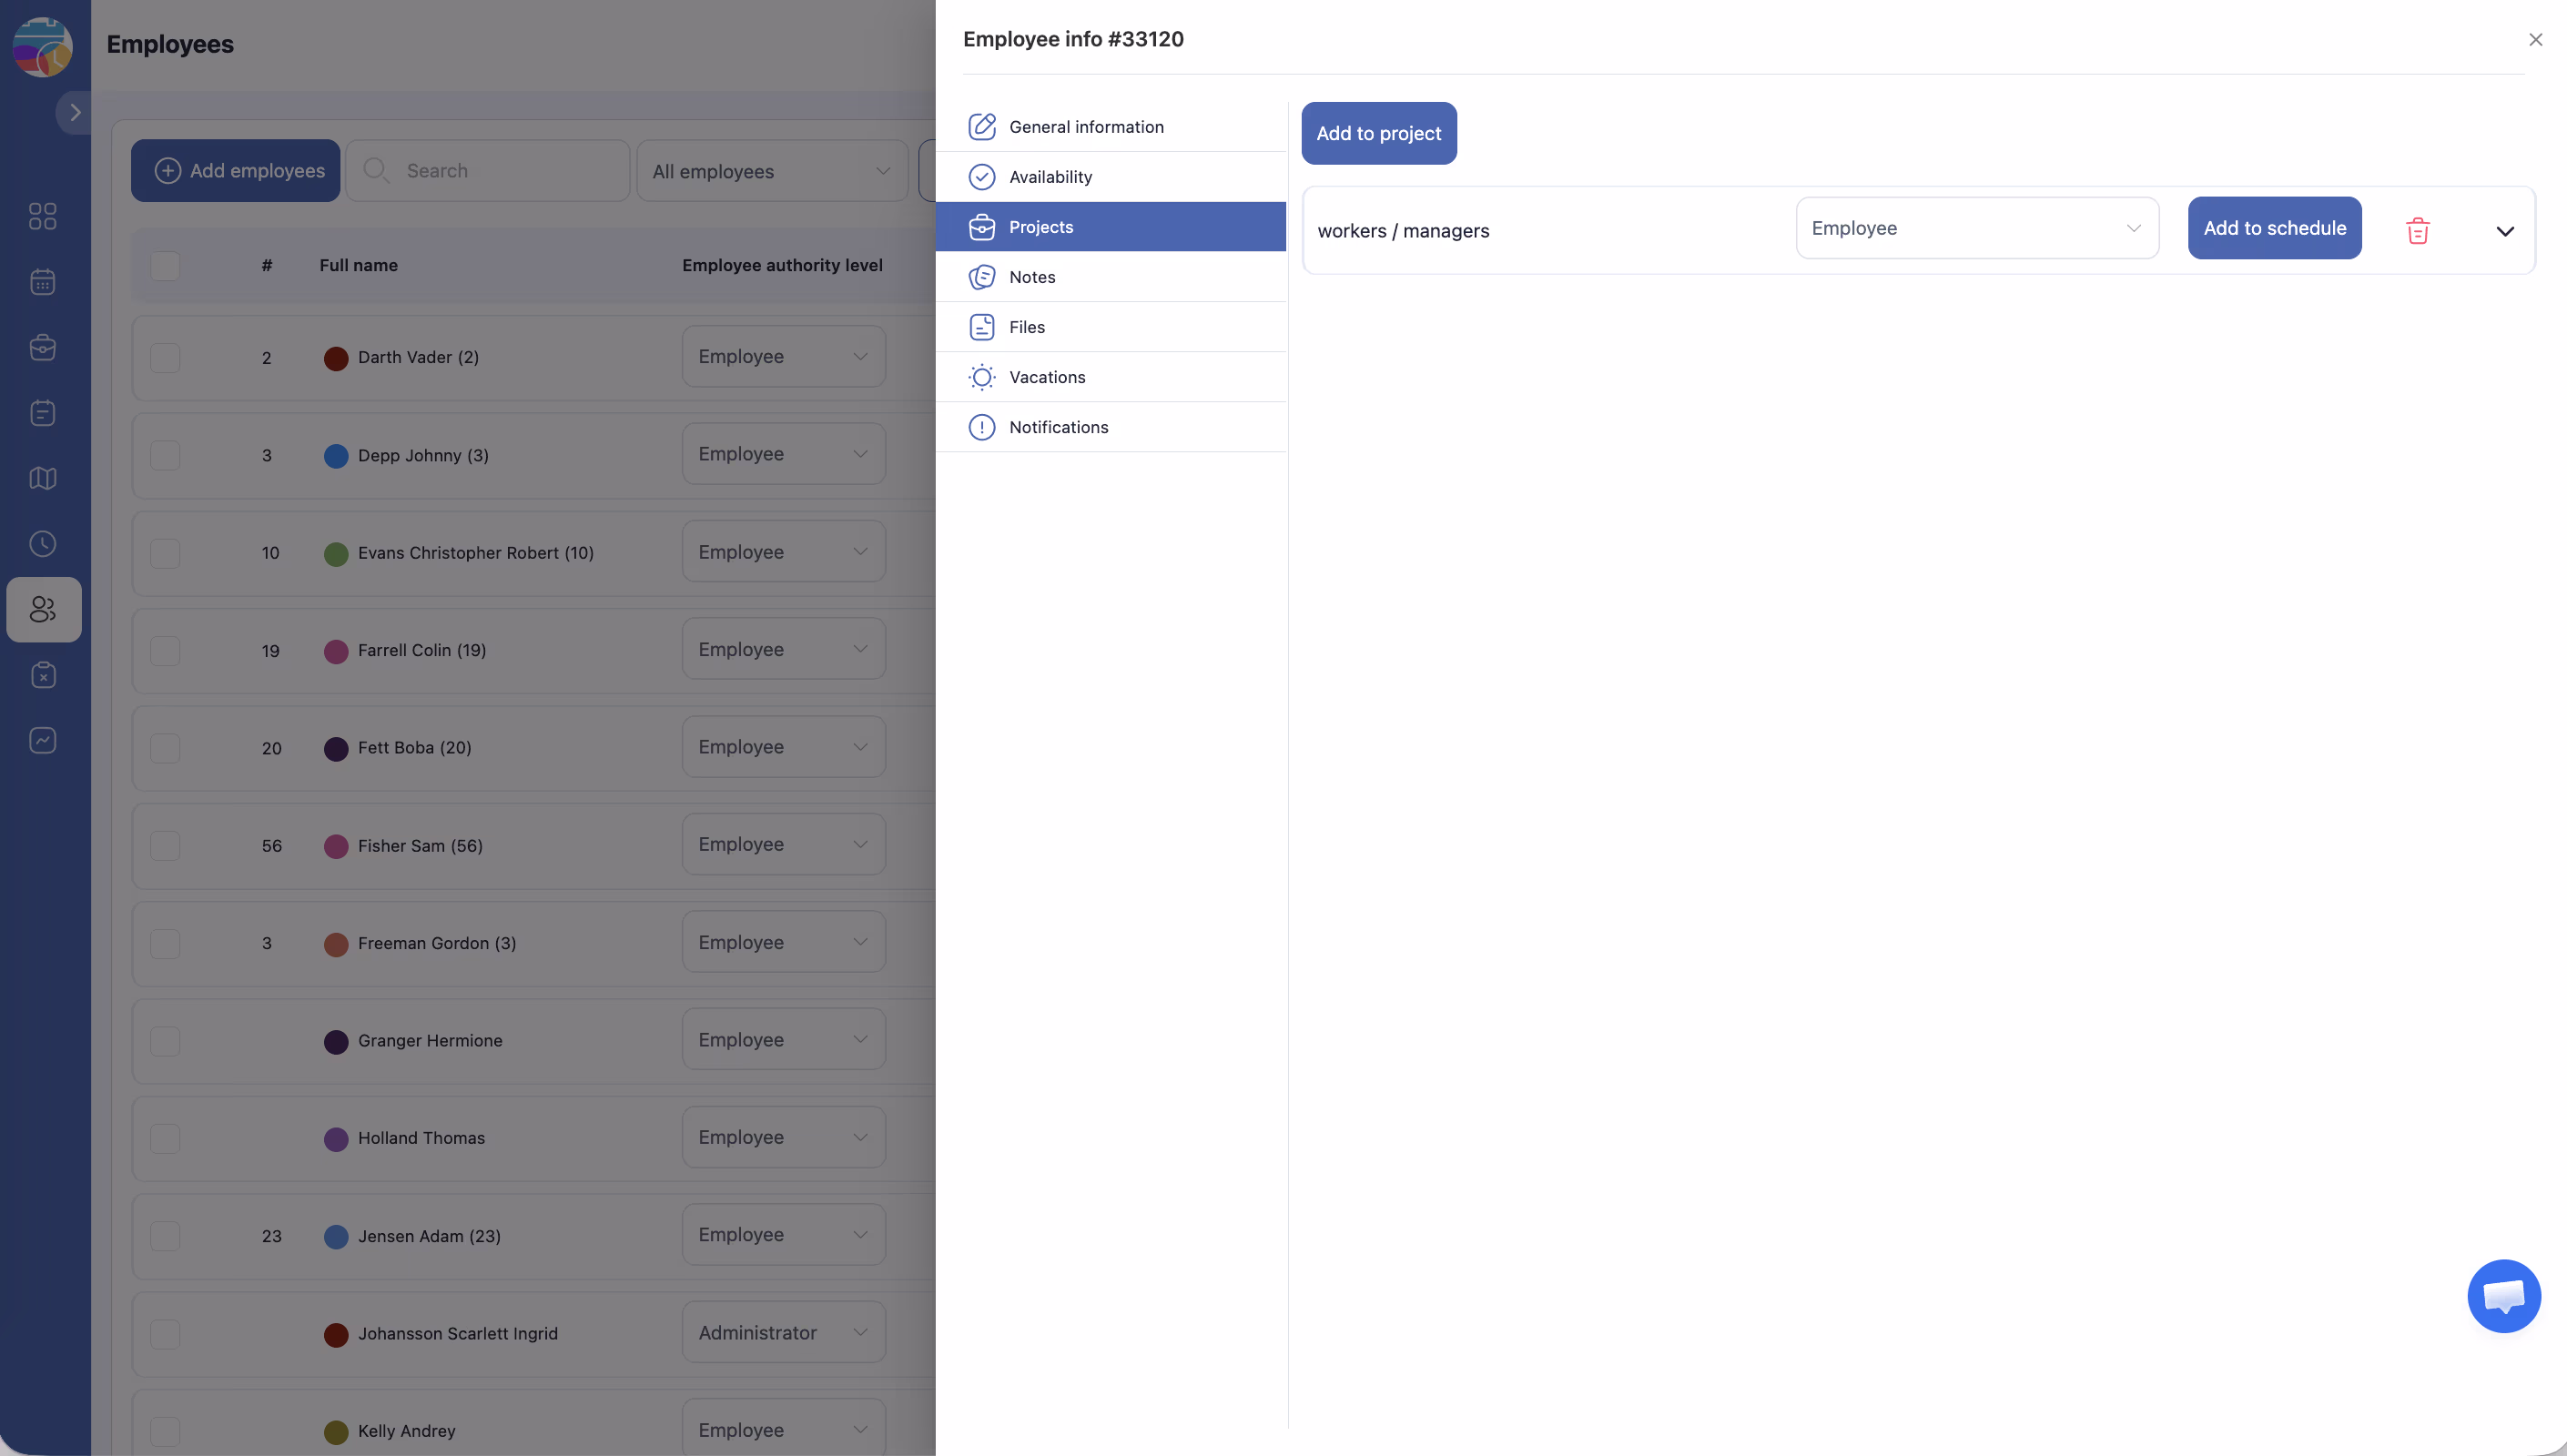Open the map icon in sidebar
Image resolution: width=2567 pixels, height=1456 pixels.
pos(43,478)
